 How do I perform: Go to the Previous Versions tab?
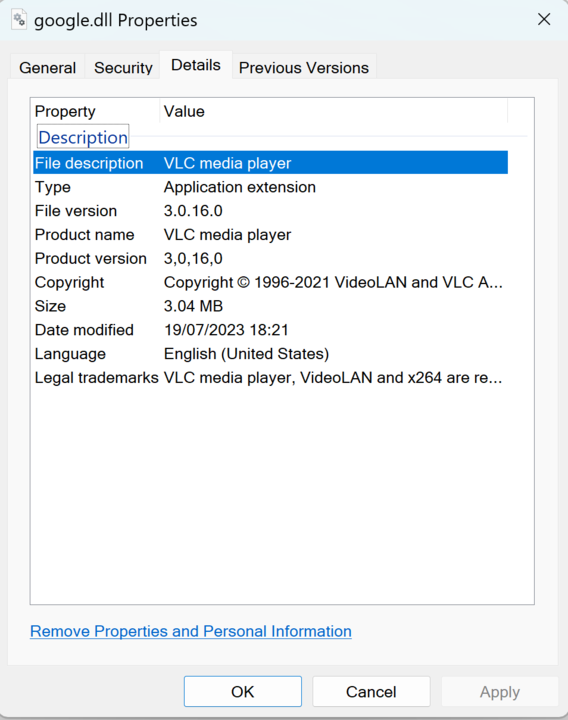[x=304, y=68]
